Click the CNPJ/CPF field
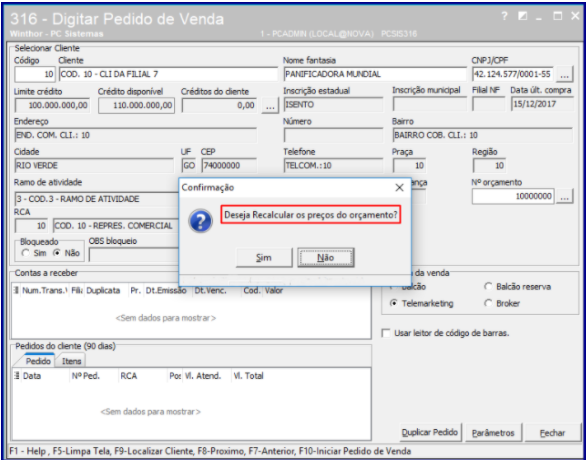 (x=513, y=74)
